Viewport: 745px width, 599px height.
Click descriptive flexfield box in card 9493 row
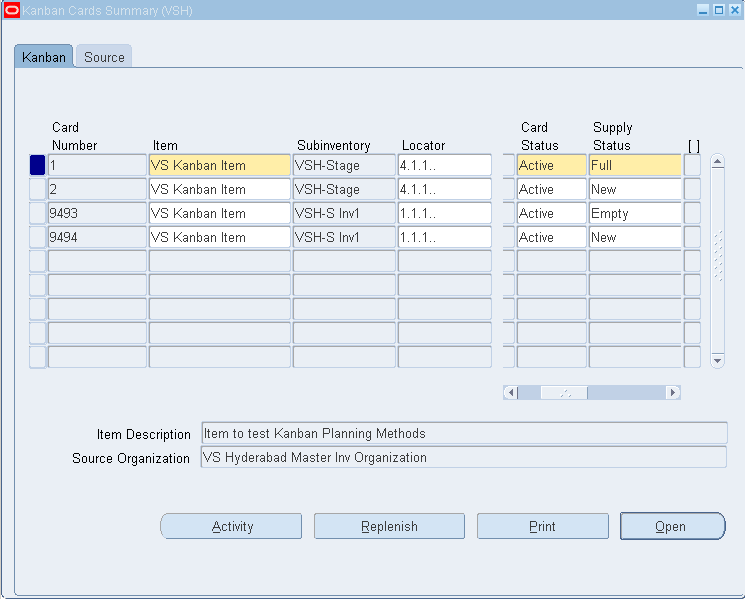692,213
